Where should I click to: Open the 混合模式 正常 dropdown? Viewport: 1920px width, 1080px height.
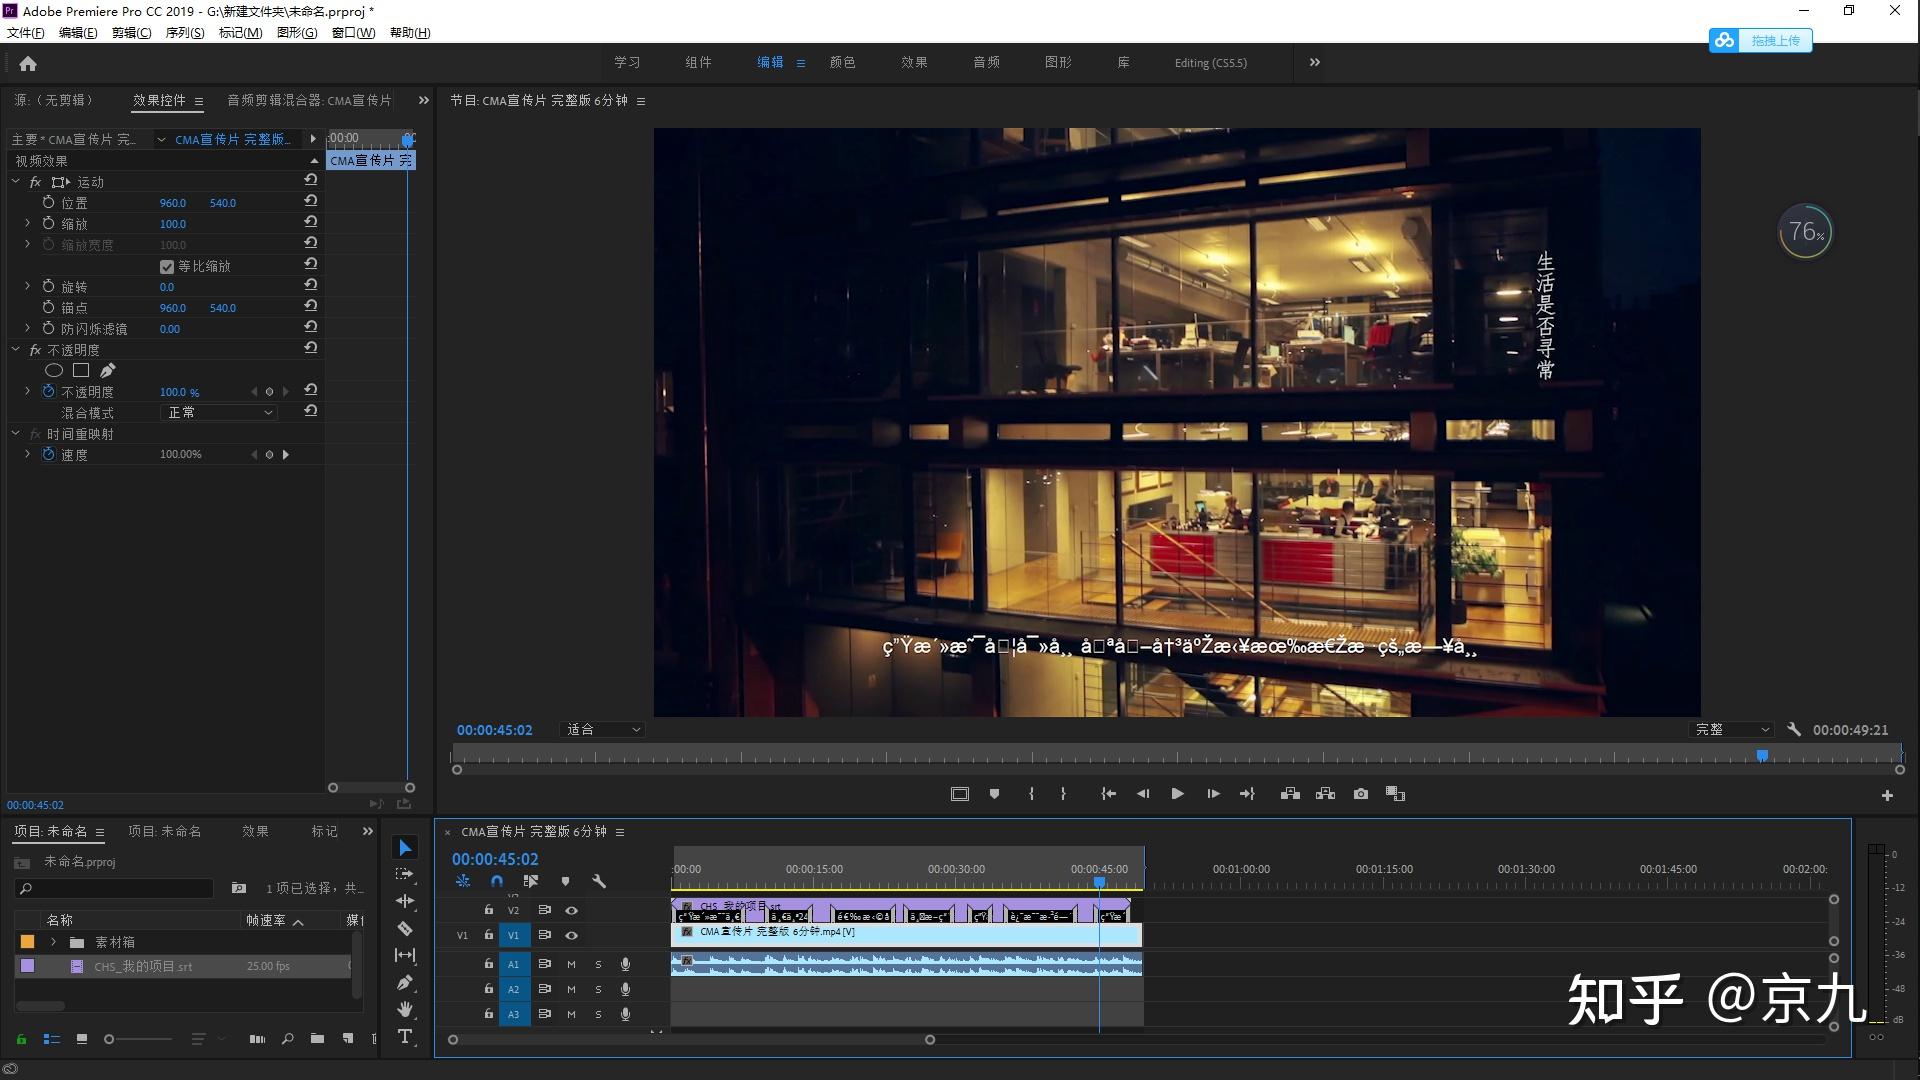(x=218, y=412)
